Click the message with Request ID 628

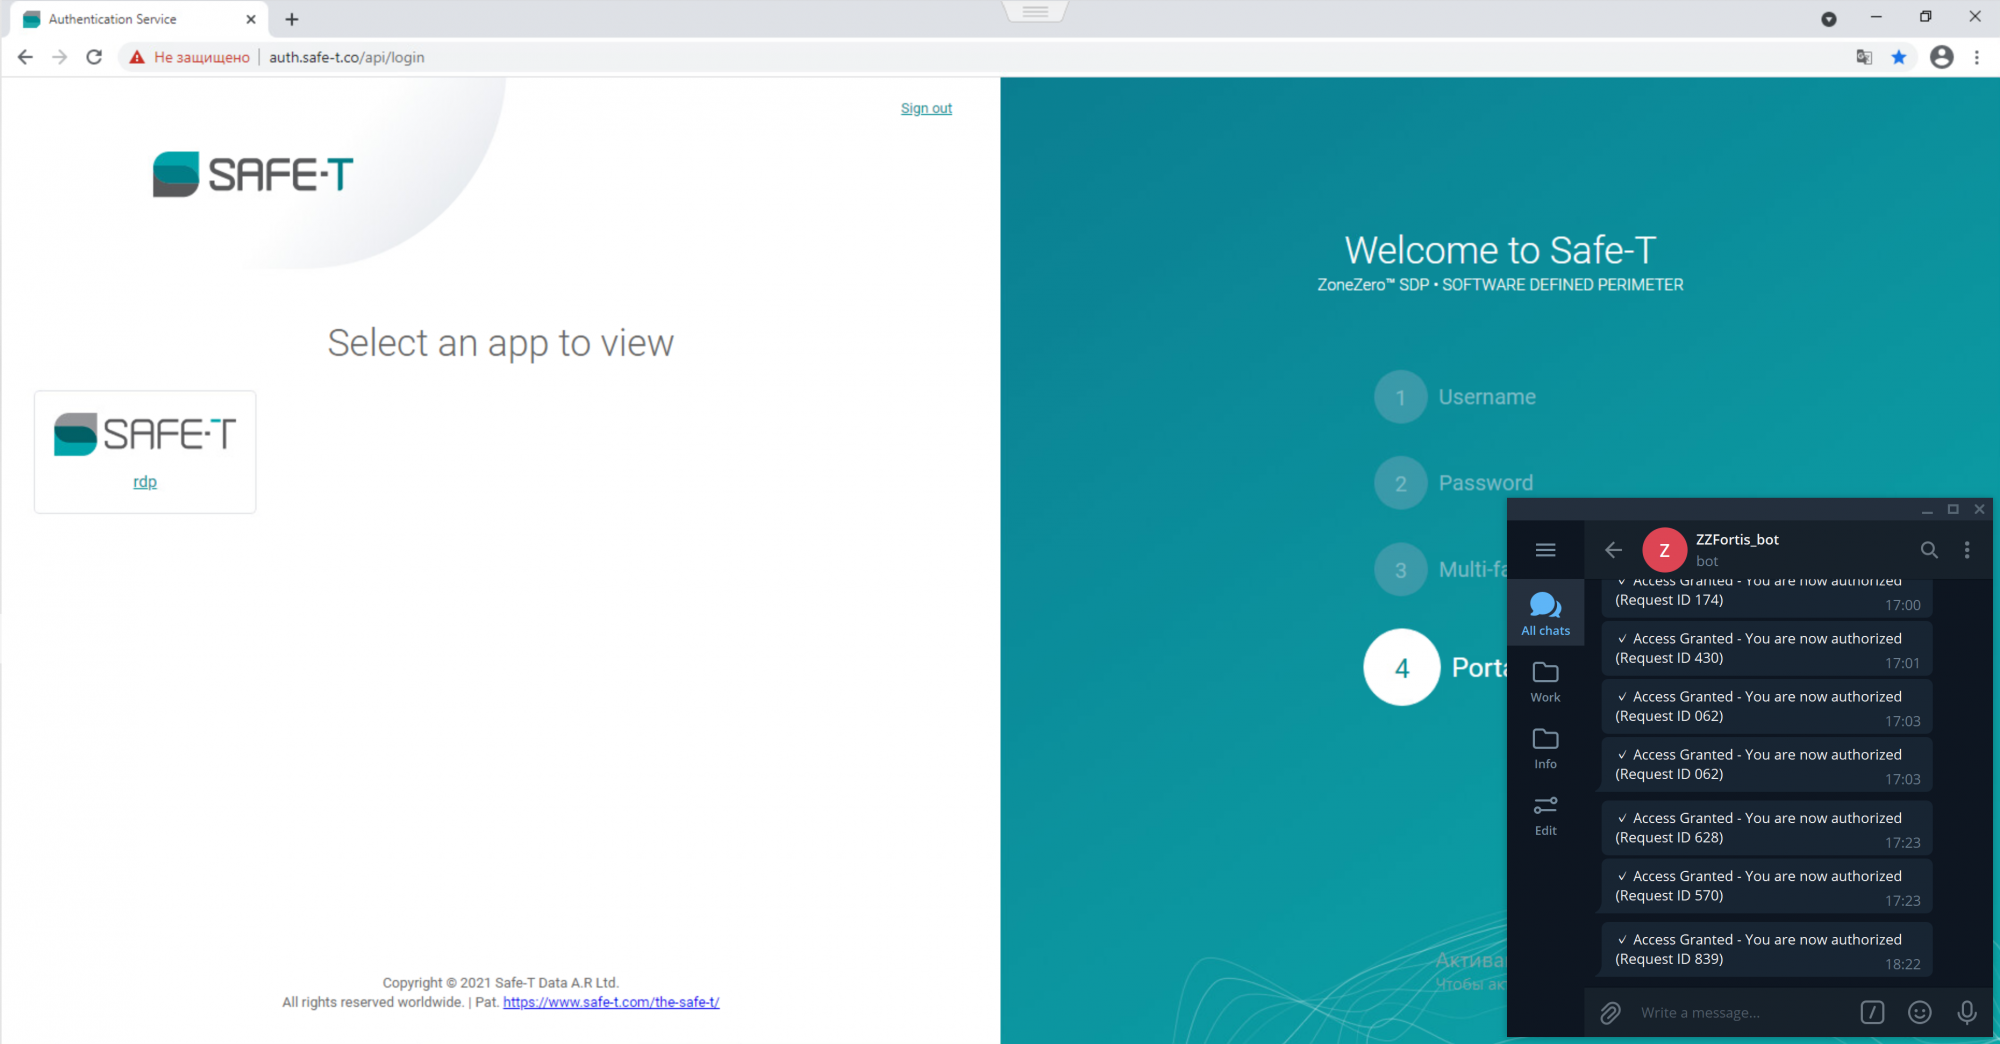tap(1766, 828)
